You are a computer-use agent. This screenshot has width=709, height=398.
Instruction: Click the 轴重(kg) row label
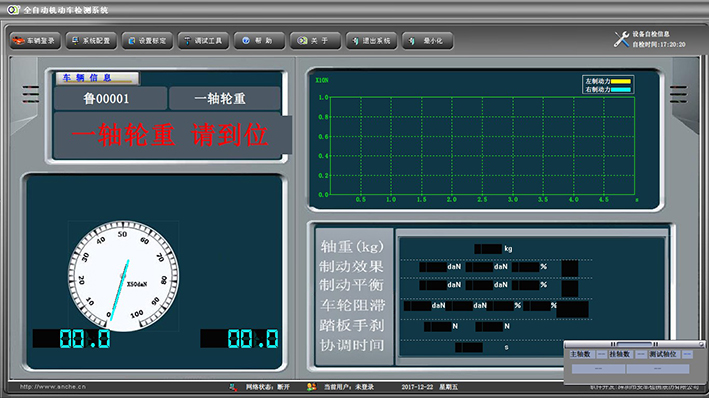pyautogui.click(x=352, y=246)
